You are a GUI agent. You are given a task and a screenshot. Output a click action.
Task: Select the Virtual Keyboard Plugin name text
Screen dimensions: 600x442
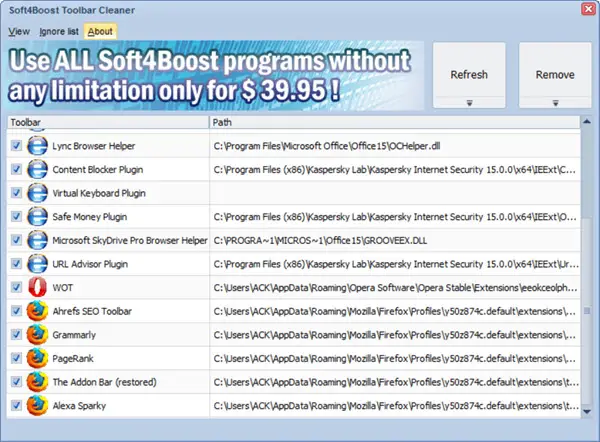99,193
